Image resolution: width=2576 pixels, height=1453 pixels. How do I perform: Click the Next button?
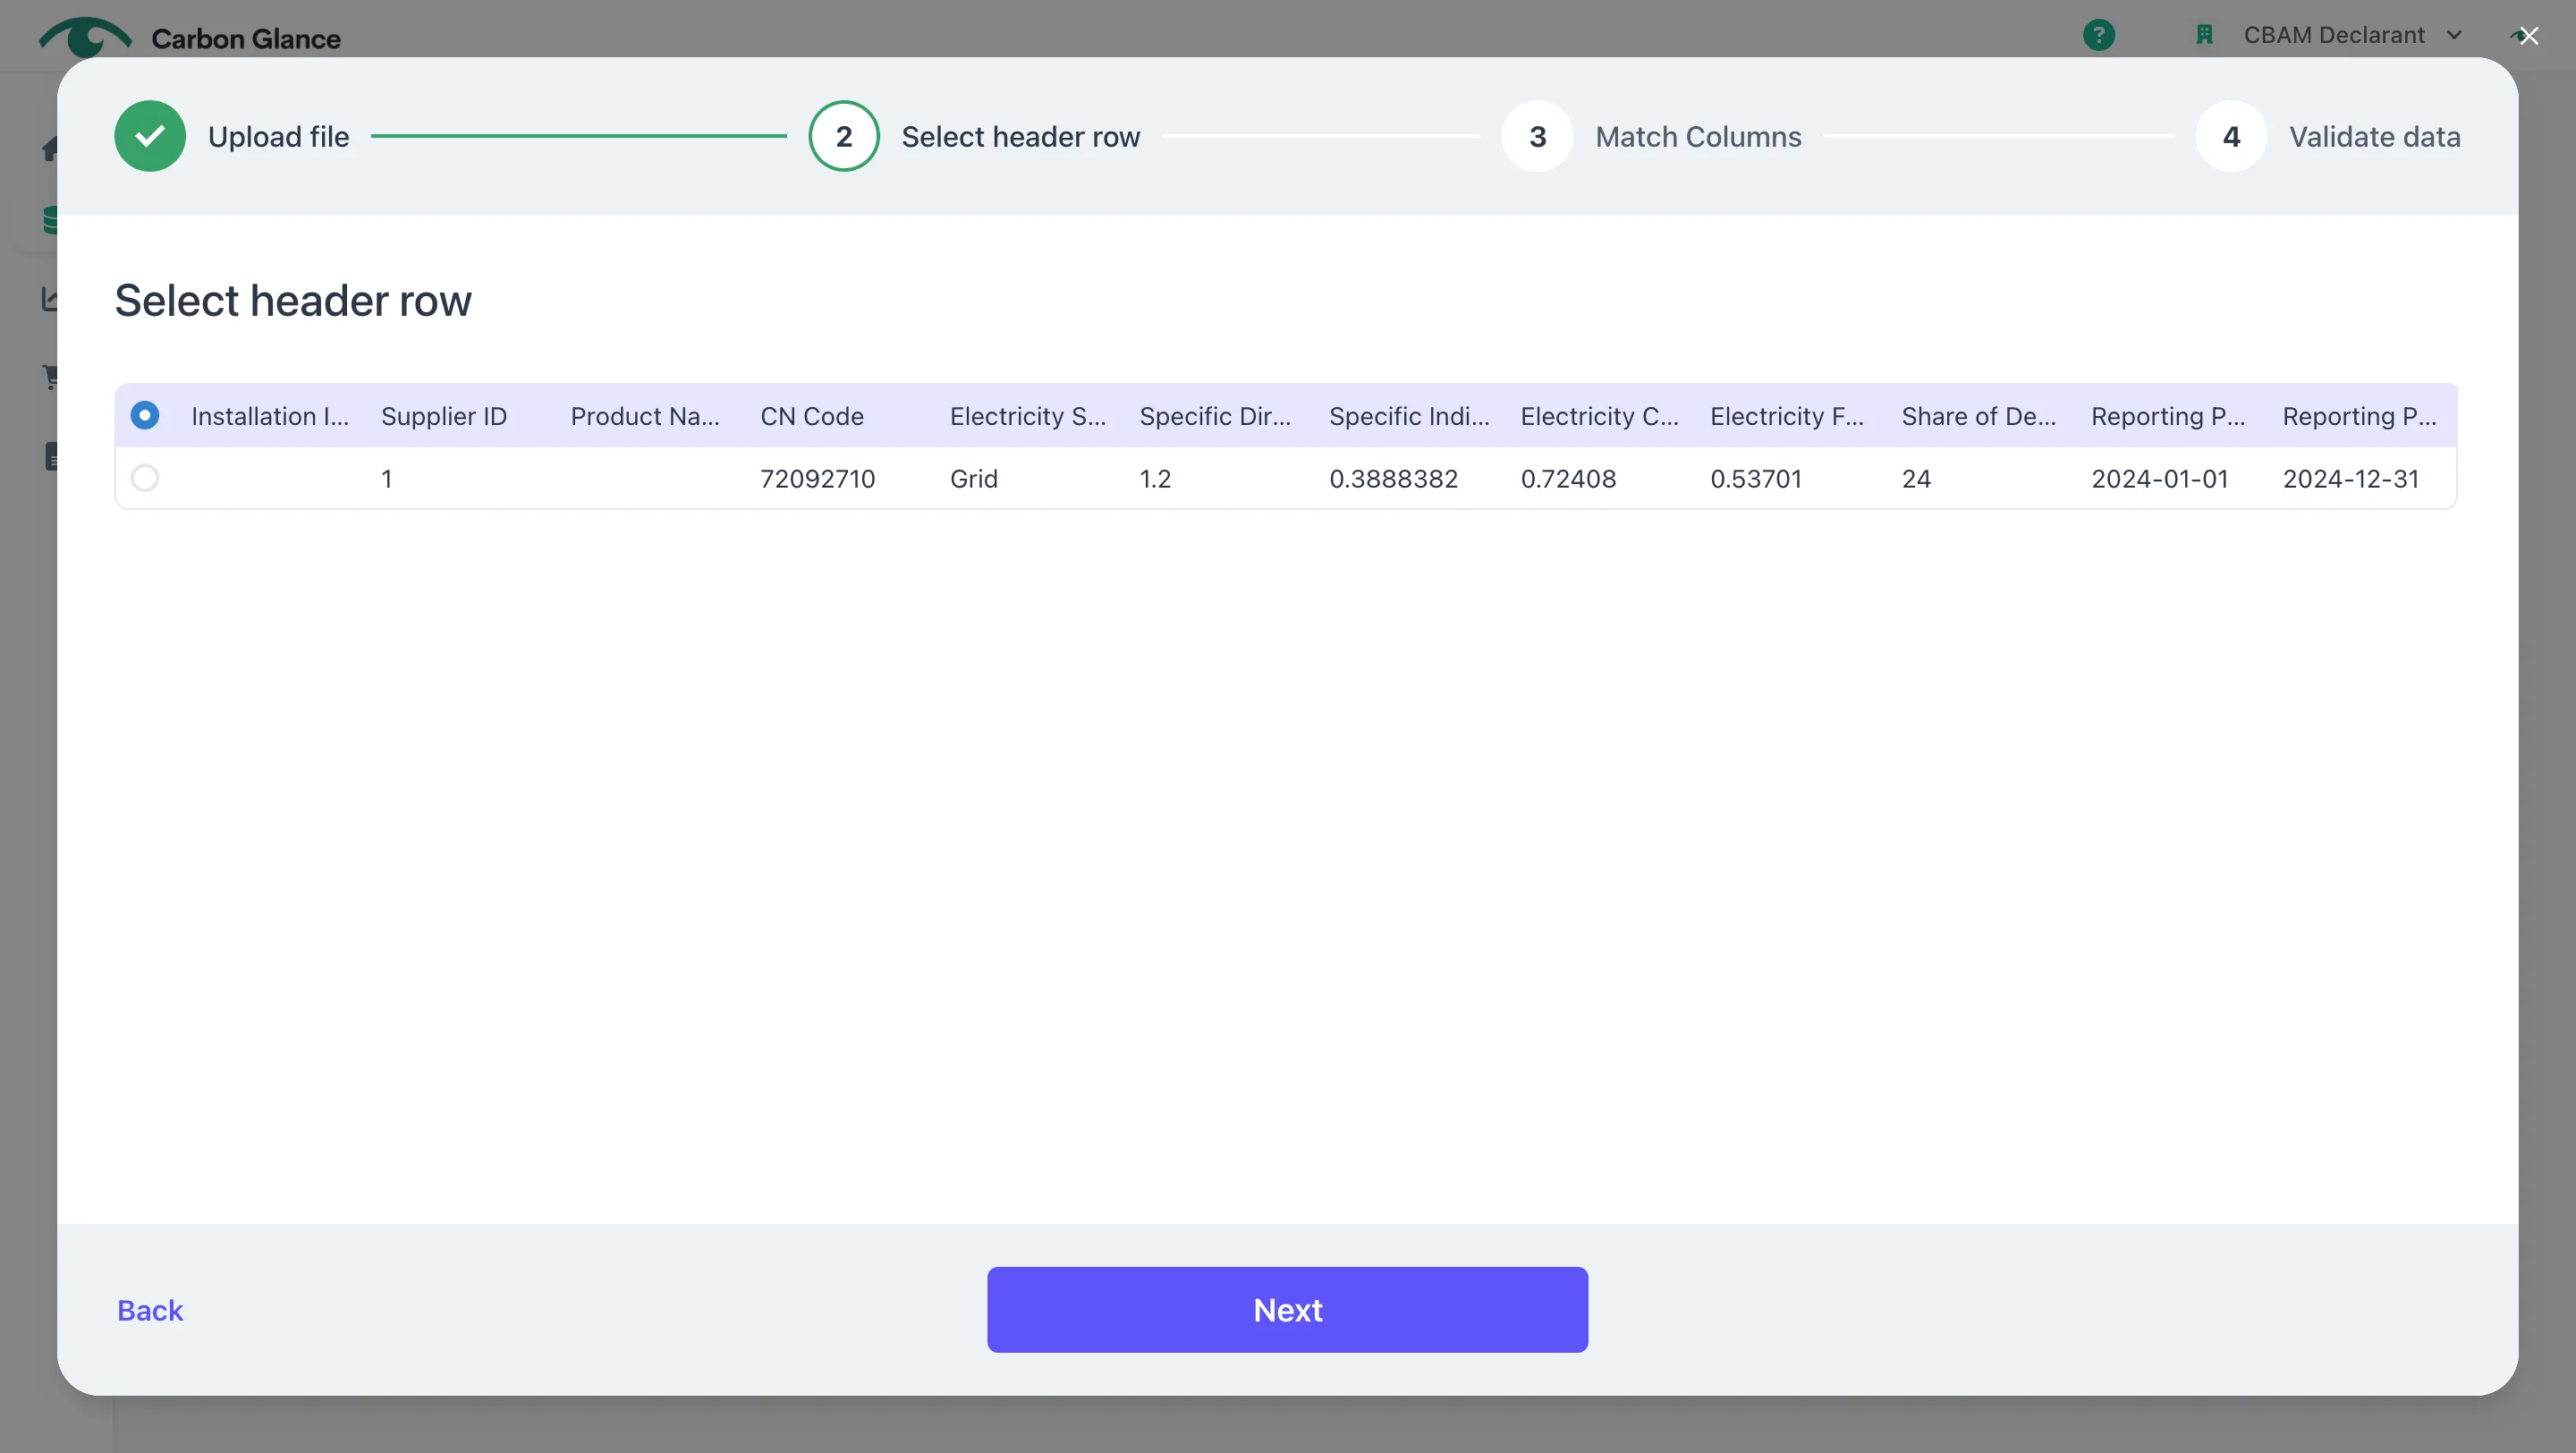click(1287, 1309)
